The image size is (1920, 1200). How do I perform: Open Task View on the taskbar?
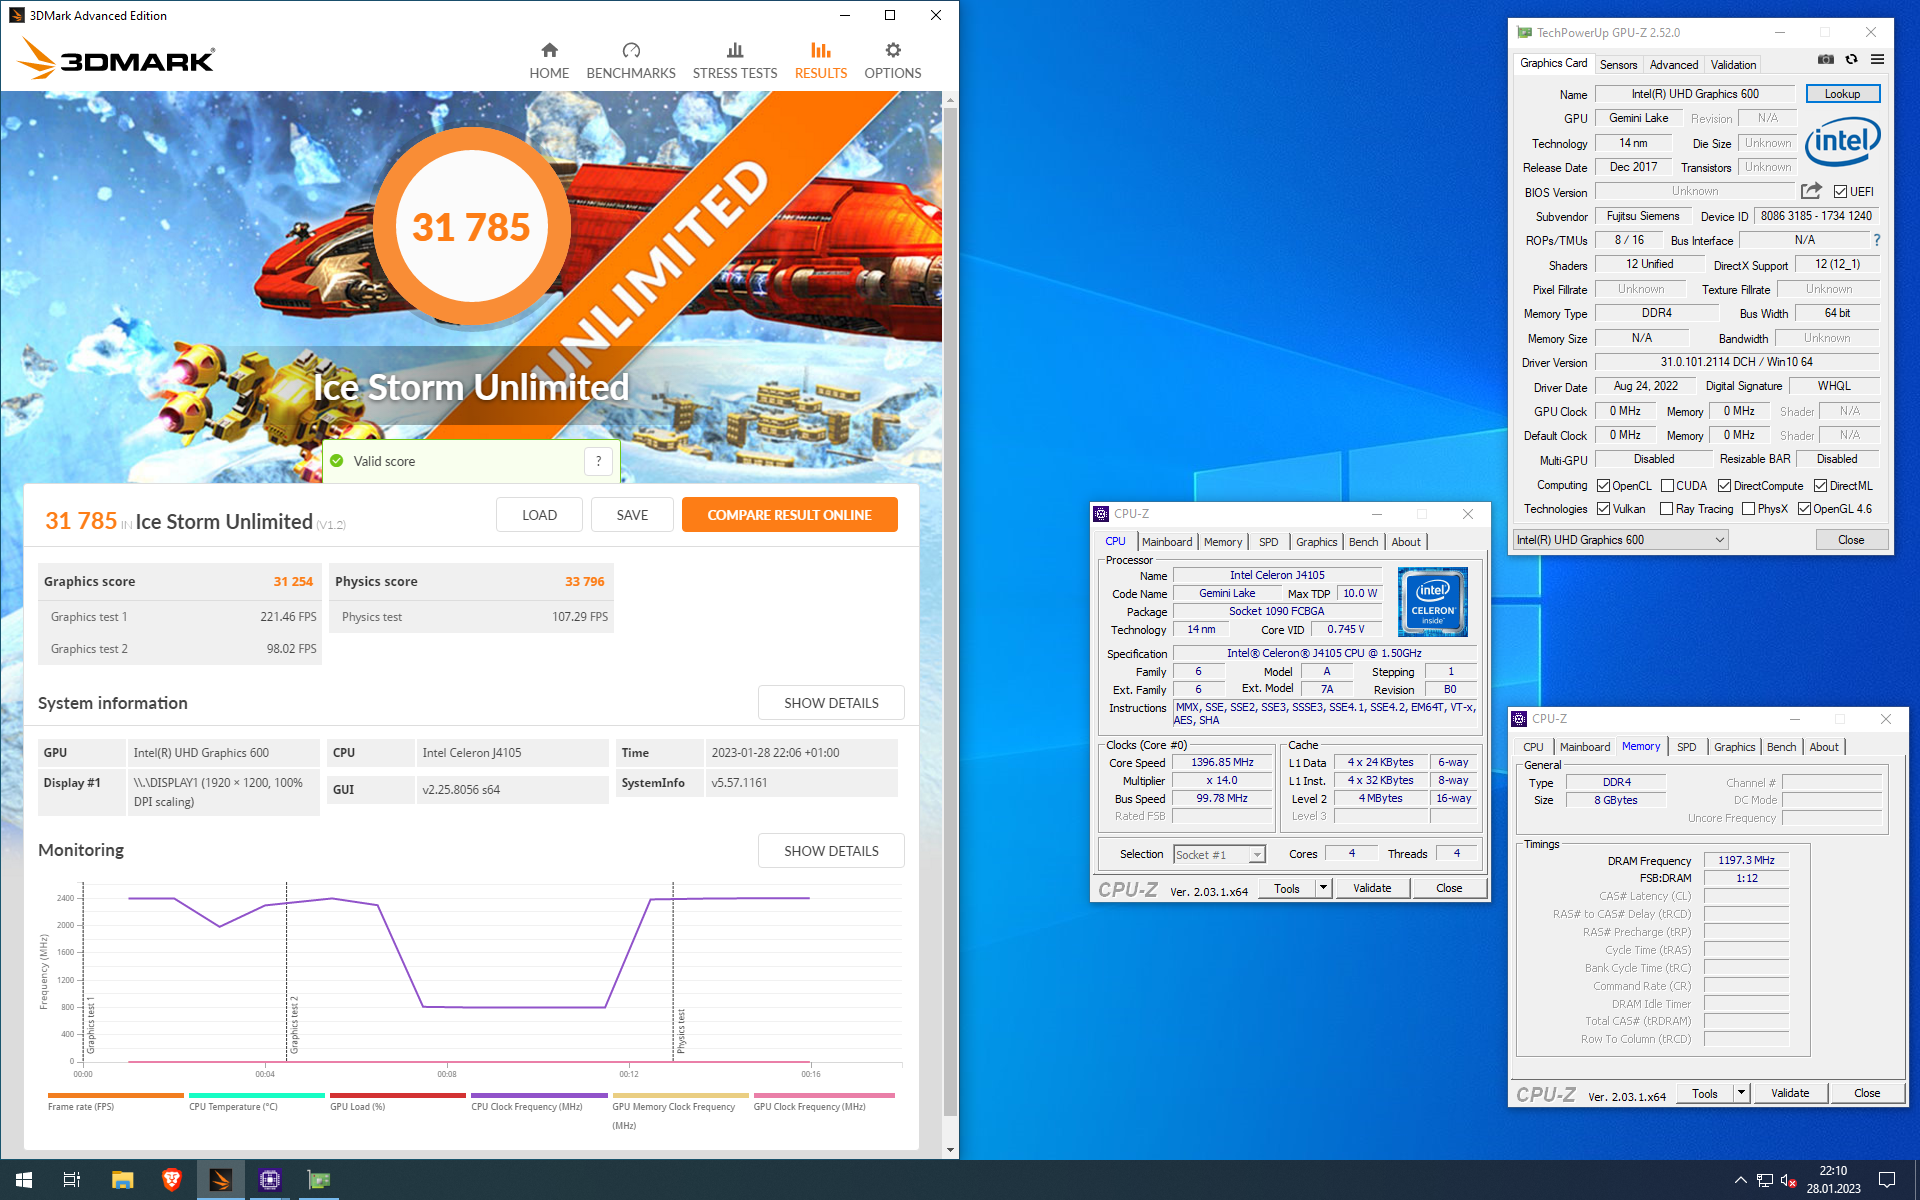click(72, 1180)
